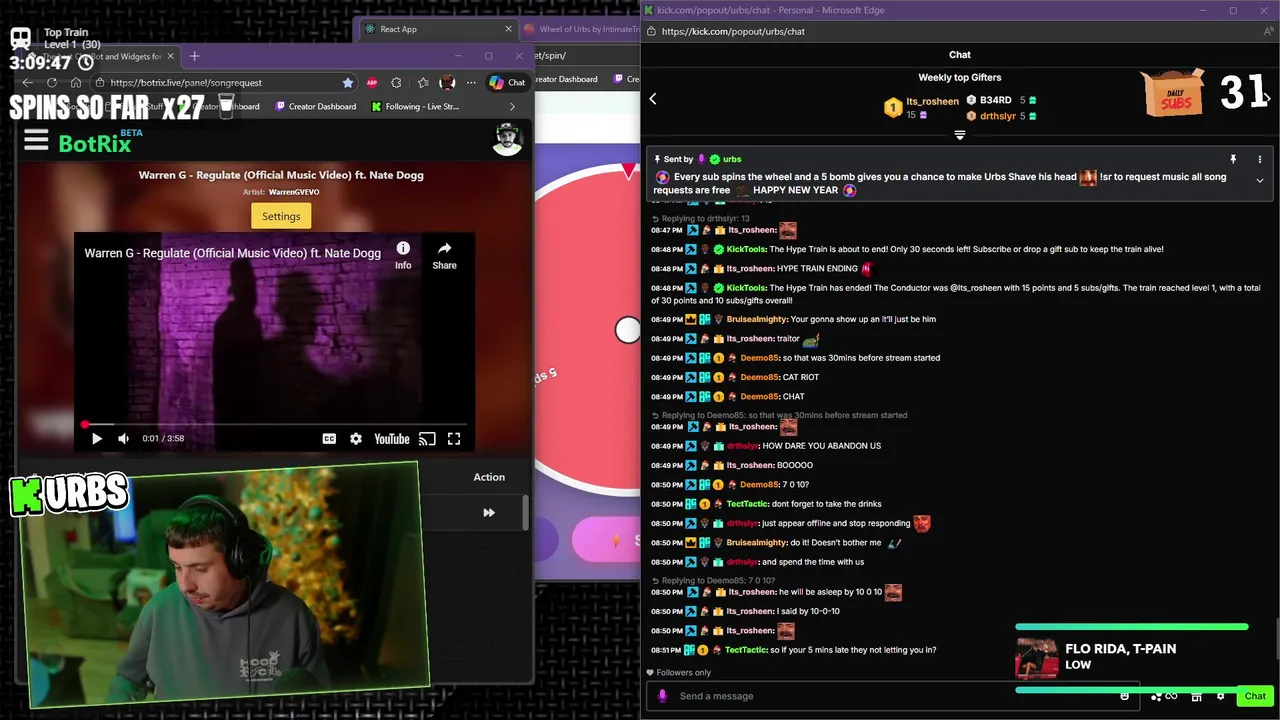Open the BotRix user profile avatar
1280x720 pixels.
(x=508, y=141)
